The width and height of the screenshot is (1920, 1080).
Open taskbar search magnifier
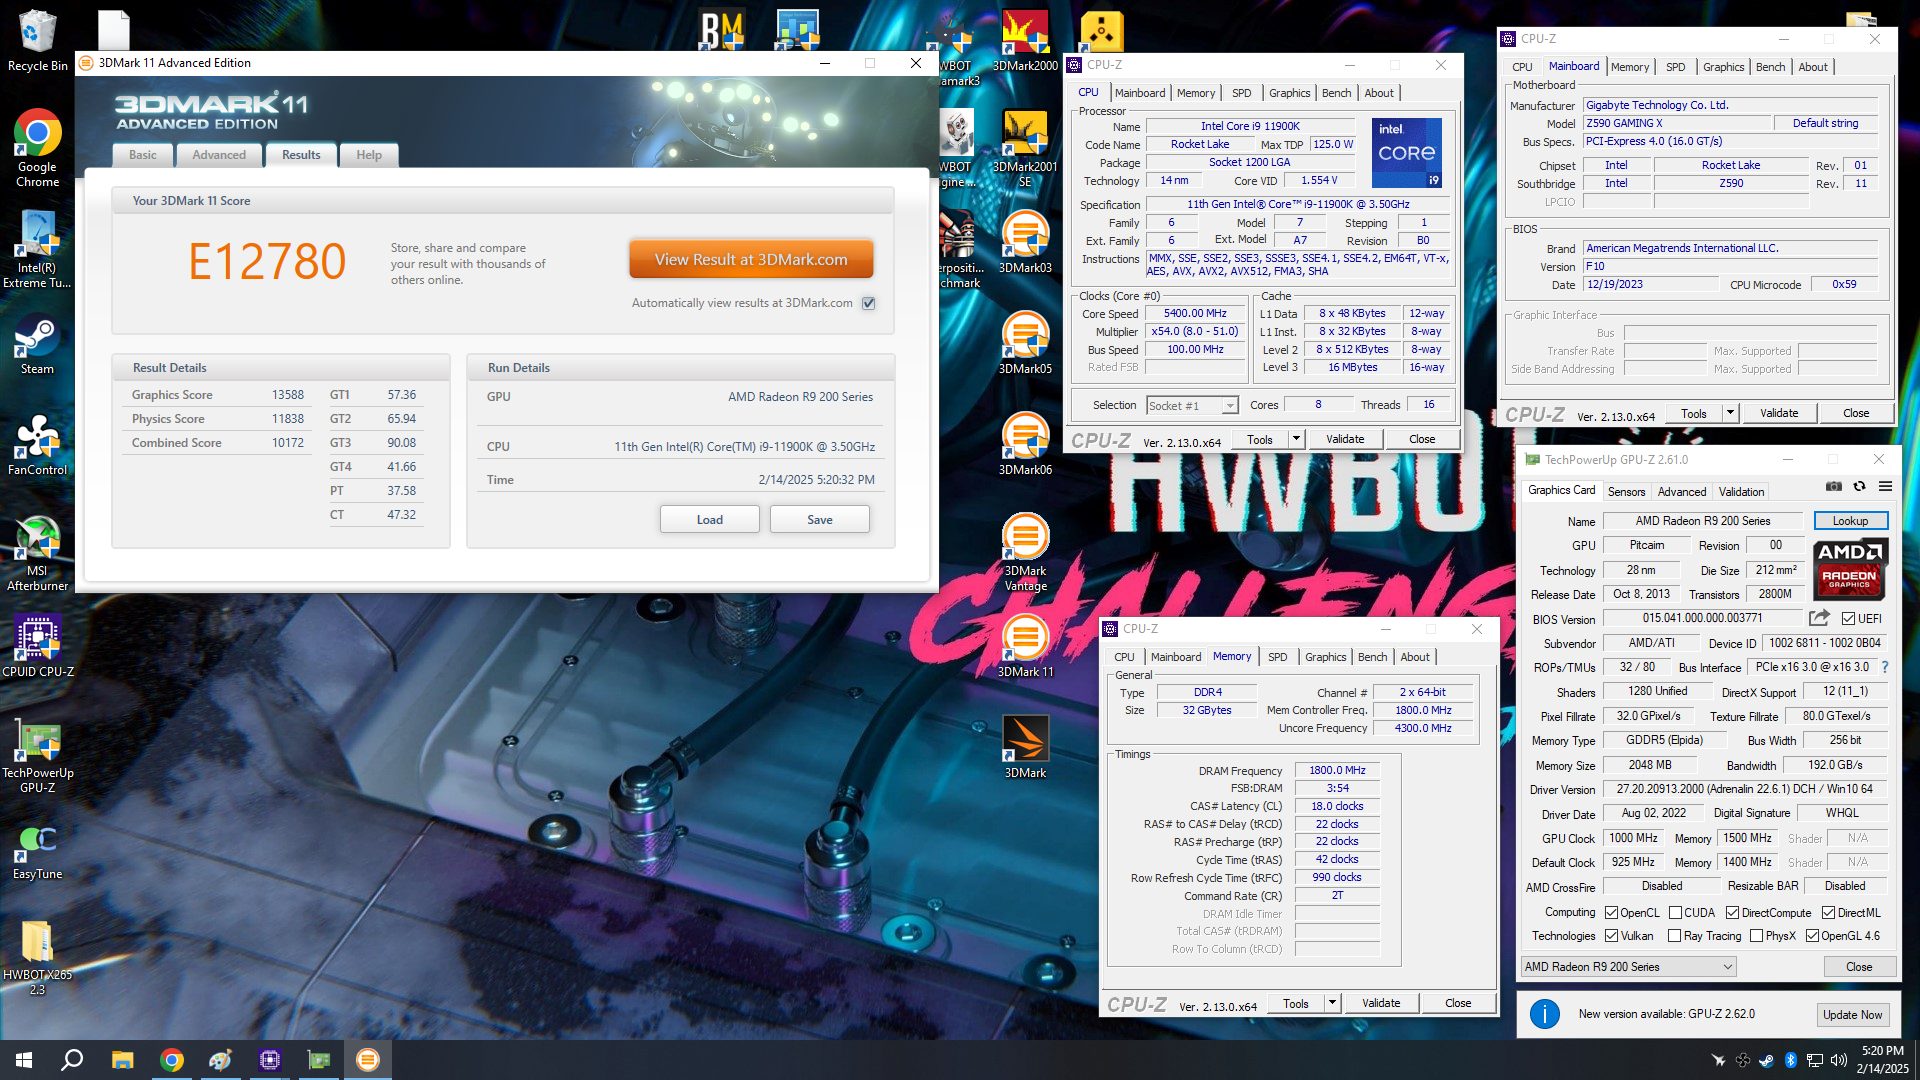coord(72,1060)
